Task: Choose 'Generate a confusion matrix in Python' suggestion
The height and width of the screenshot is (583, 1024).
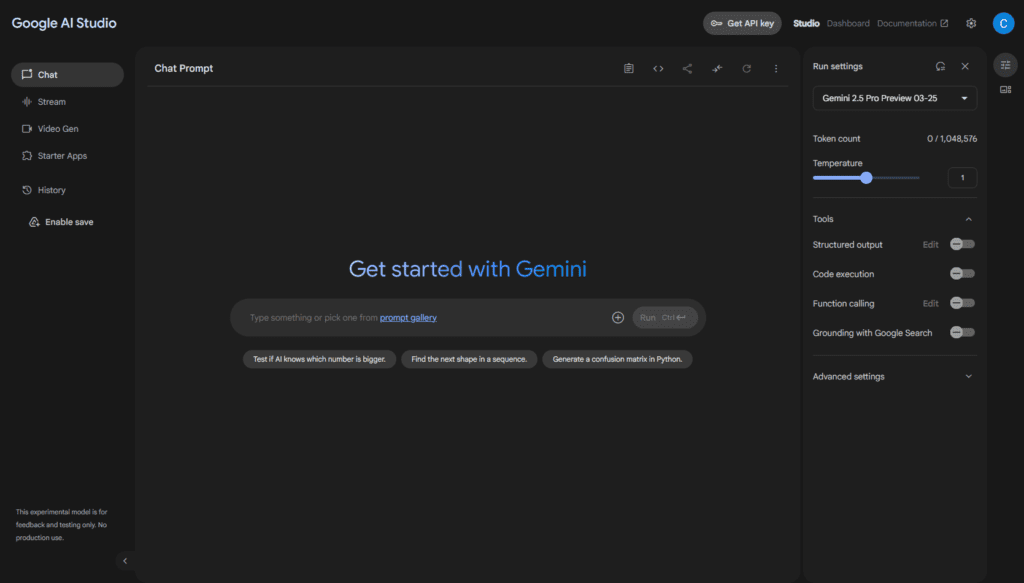Action: click(x=617, y=359)
